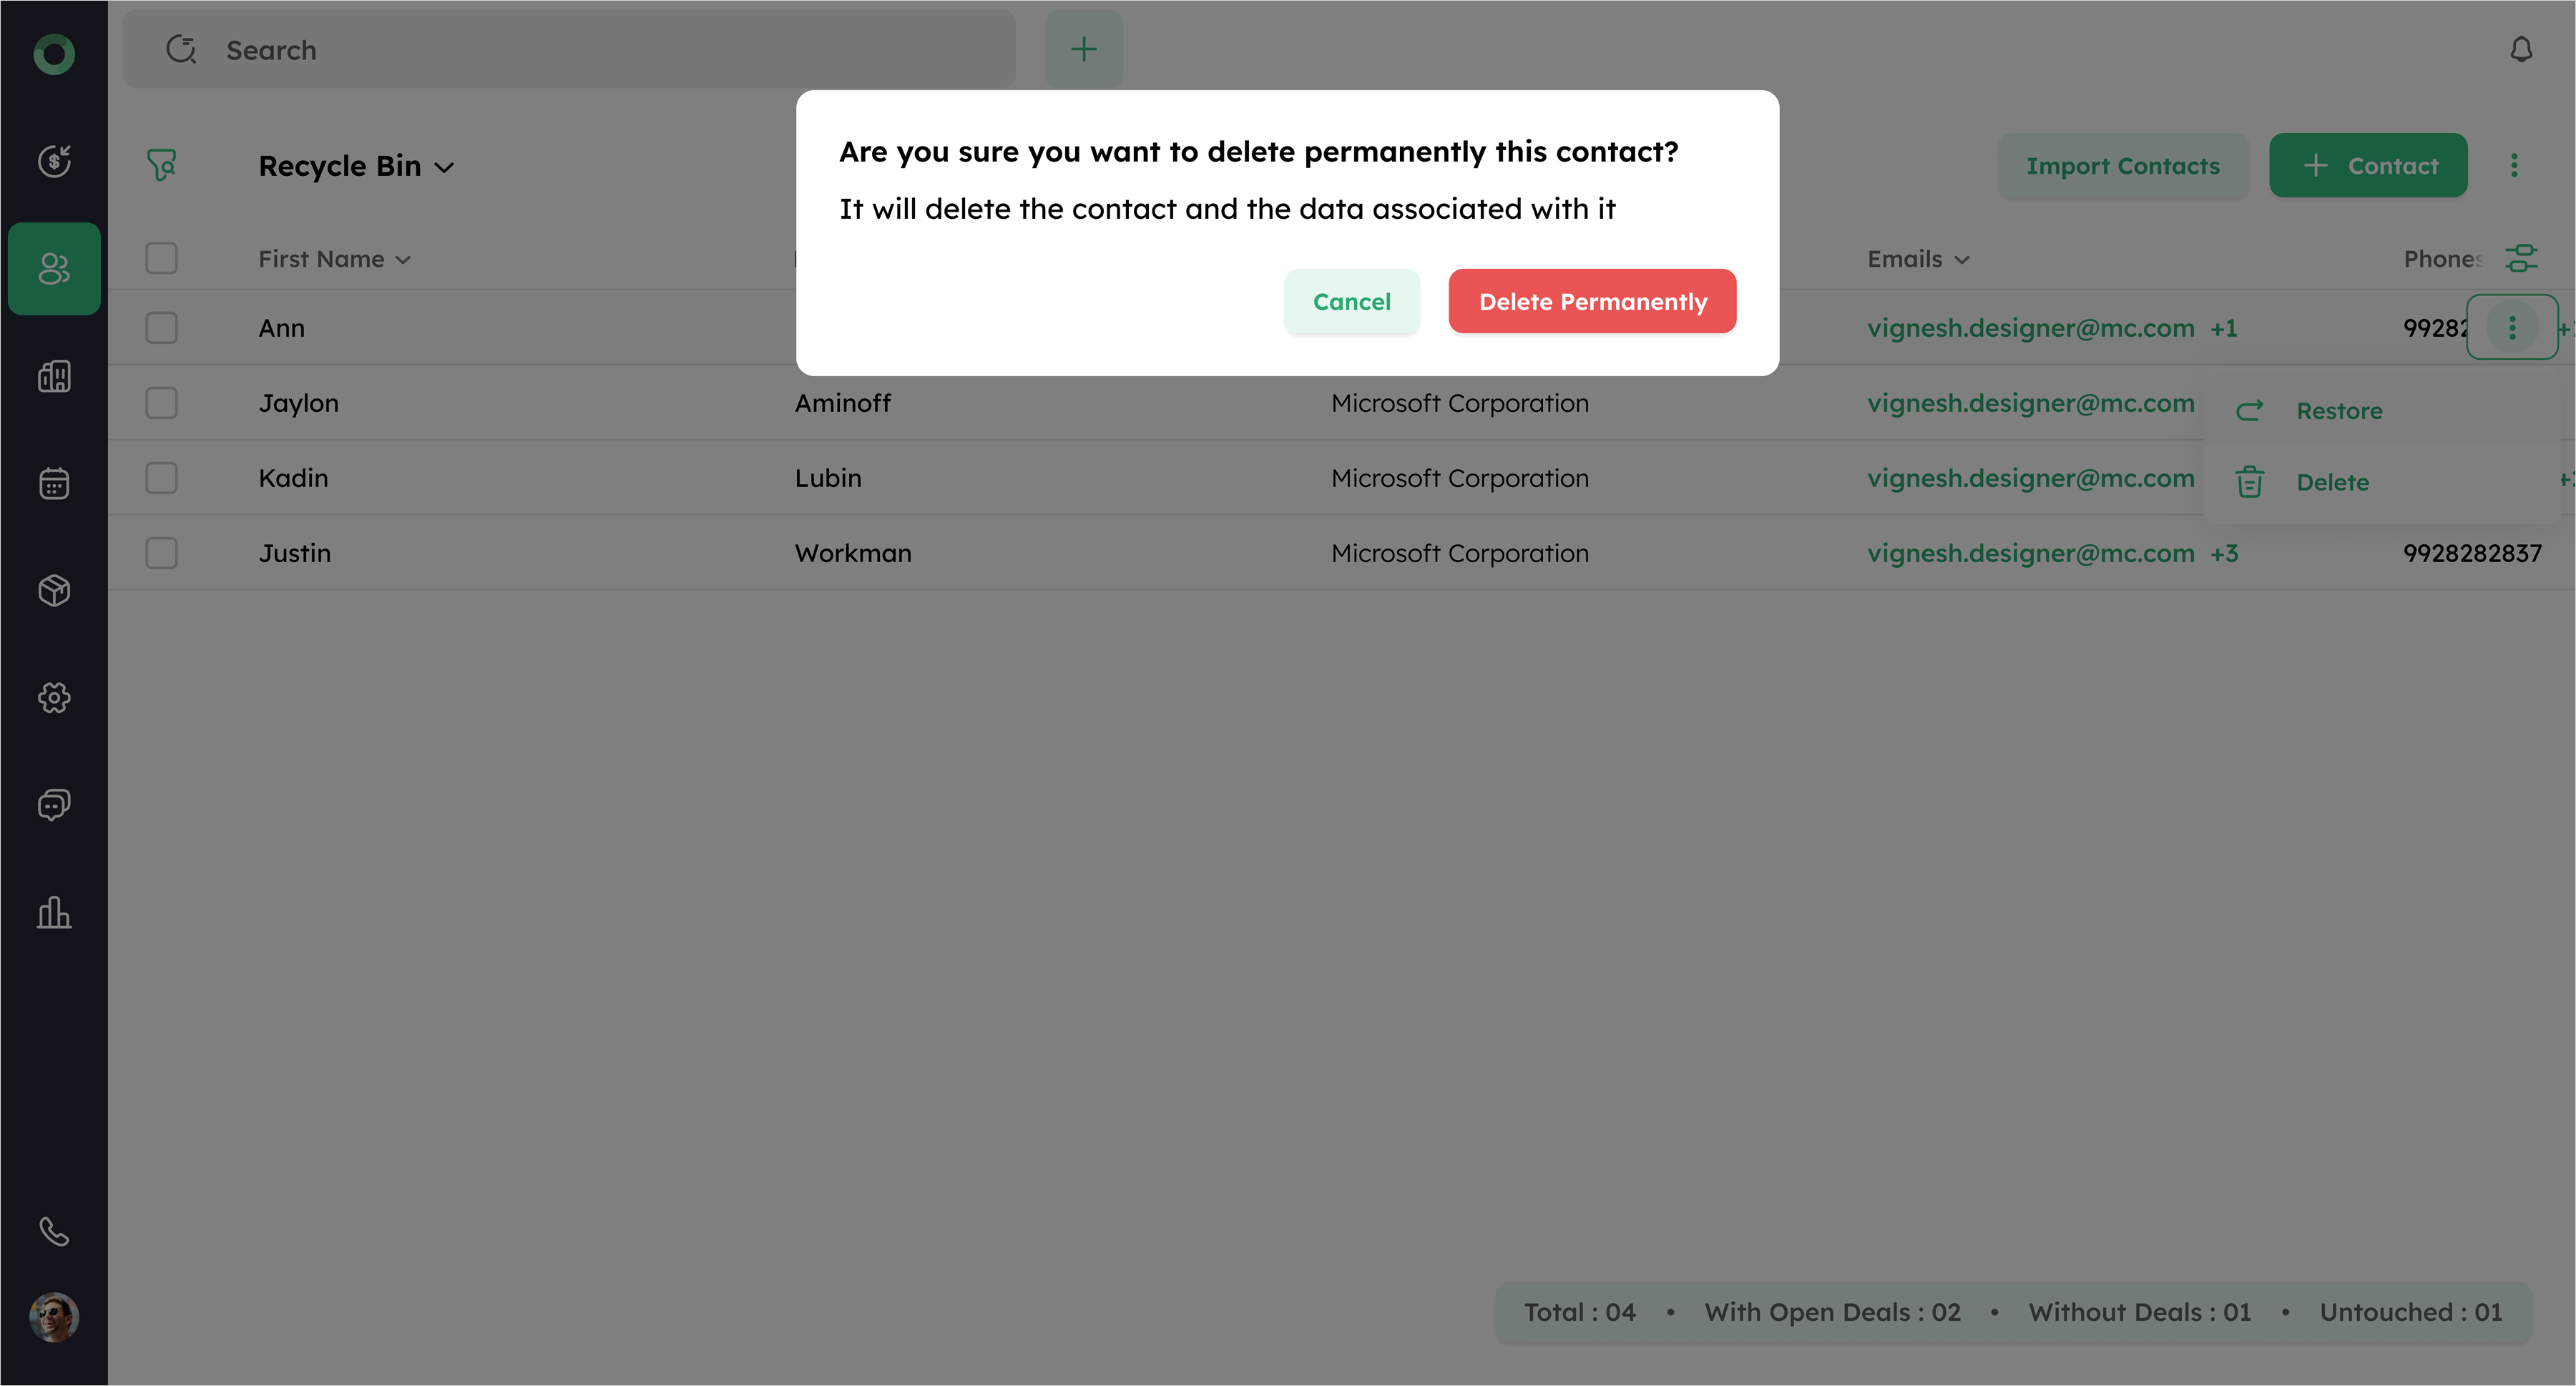Open the Reports bar chart icon
Screen dimensions: 2576x1386
coord(54,912)
